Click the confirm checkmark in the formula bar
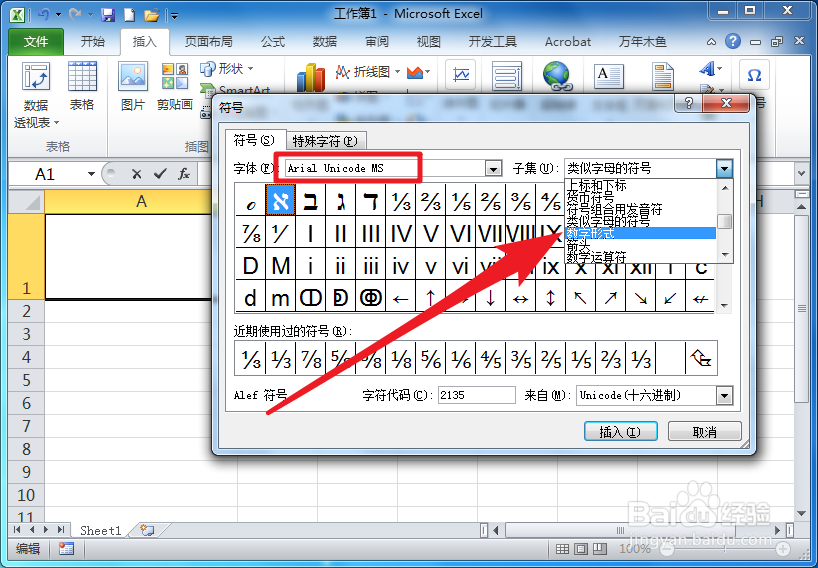 click(x=160, y=174)
